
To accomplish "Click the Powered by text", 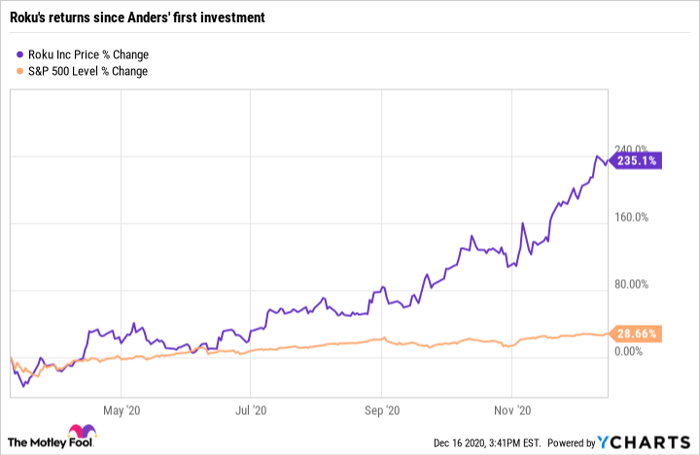I will (571, 441).
